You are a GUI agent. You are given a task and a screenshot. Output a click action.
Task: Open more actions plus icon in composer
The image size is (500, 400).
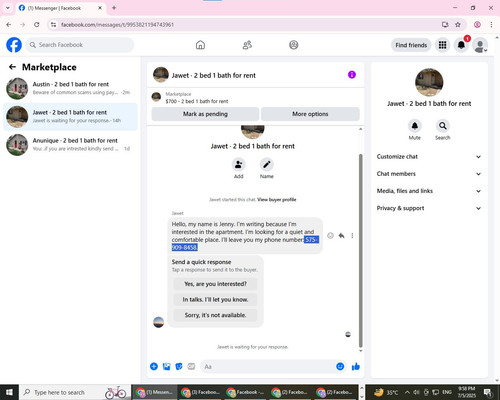[154, 367]
